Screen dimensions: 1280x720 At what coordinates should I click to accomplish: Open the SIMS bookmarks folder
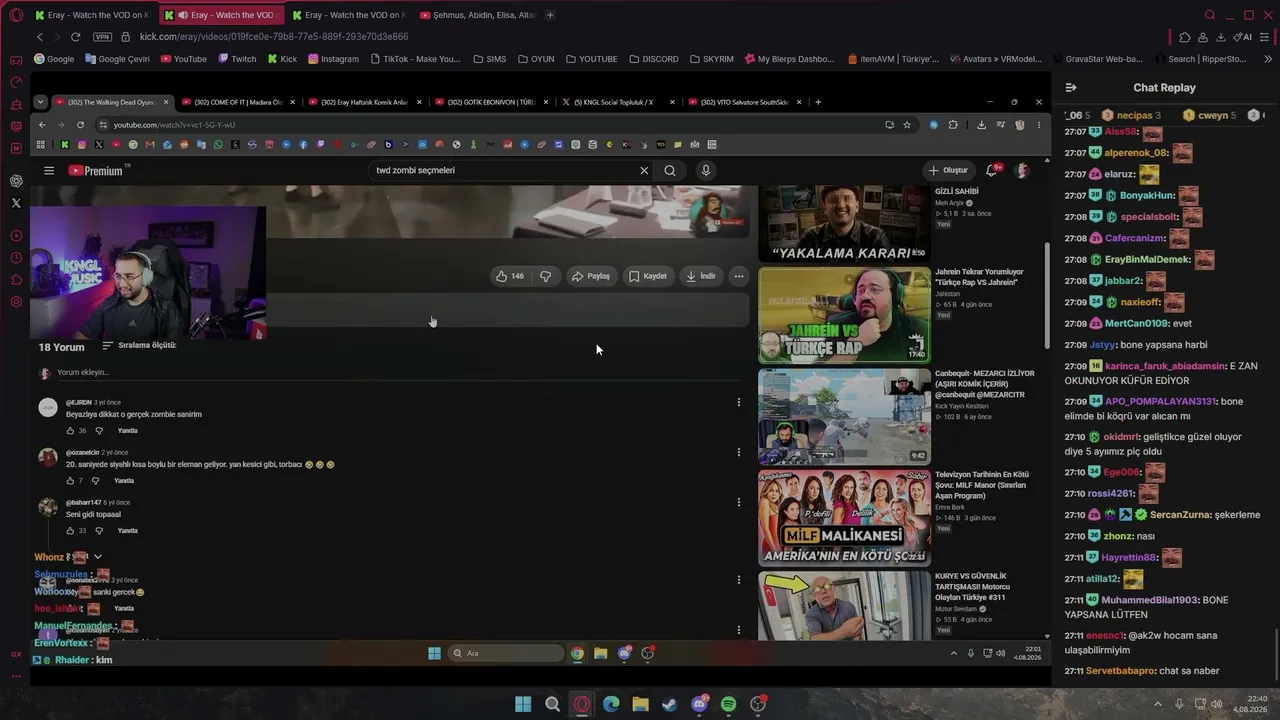(490, 59)
